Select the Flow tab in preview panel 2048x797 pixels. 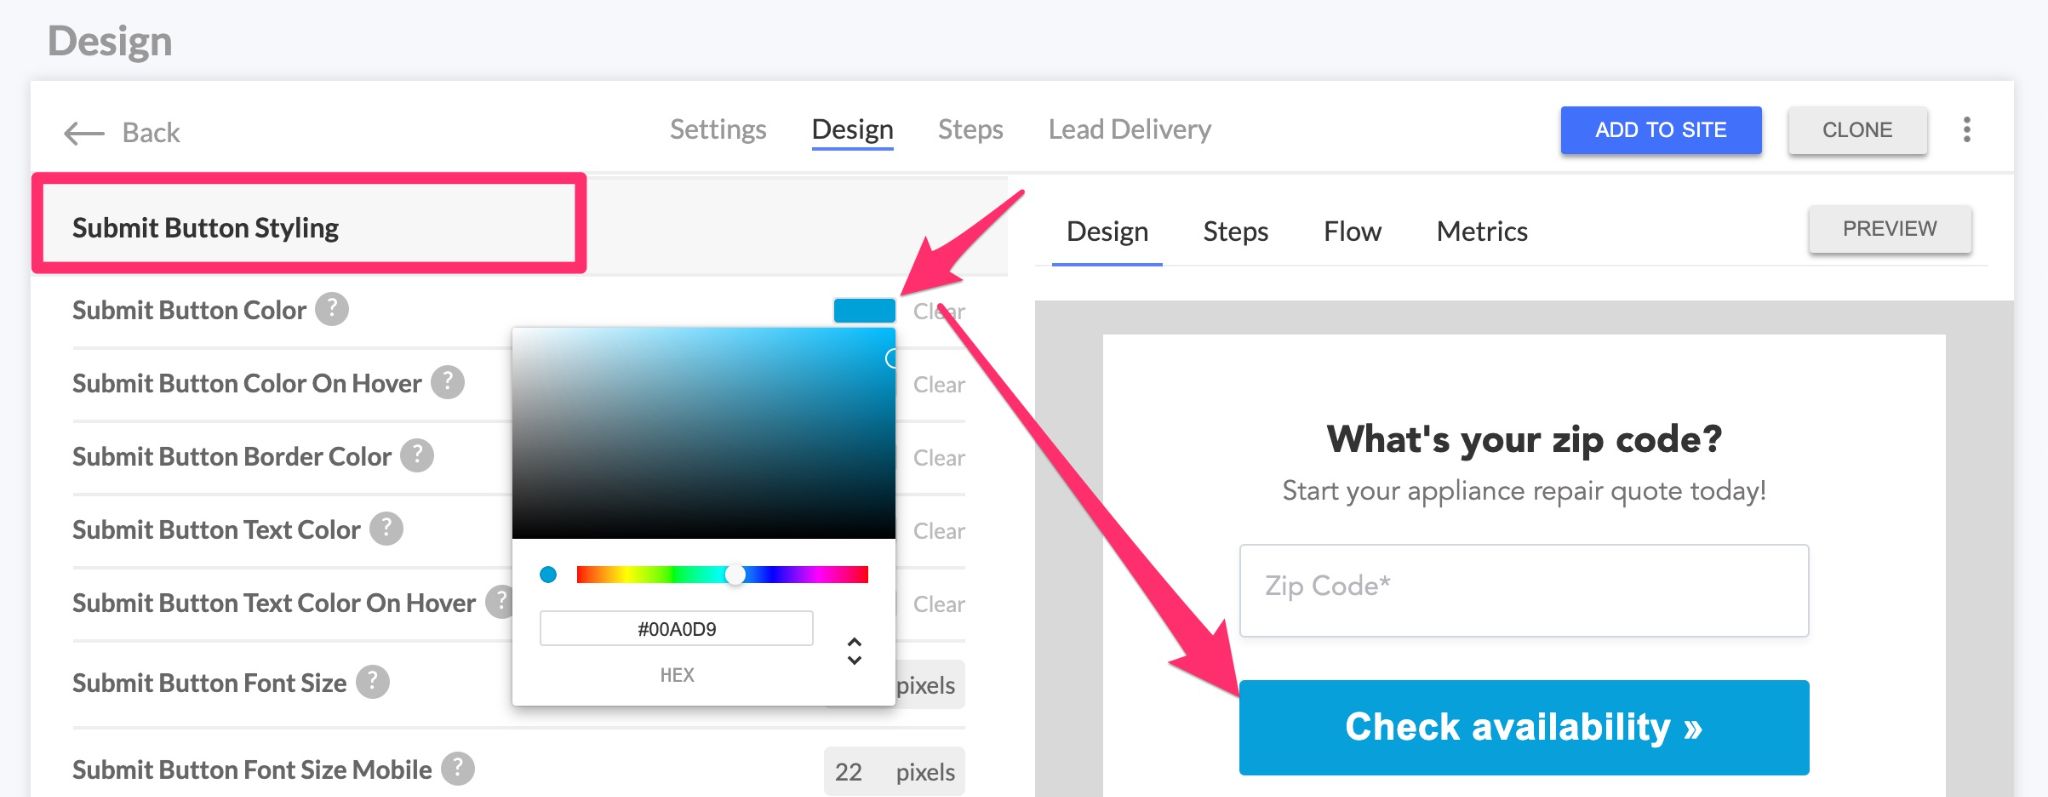(1352, 232)
